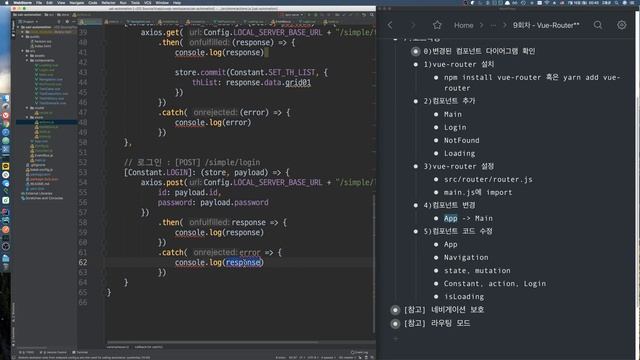640x360 pixels.
Task: Expand the '0)변경된 컴포넌트 다이어그램 확인' bullet
Action: [x=416, y=51]
